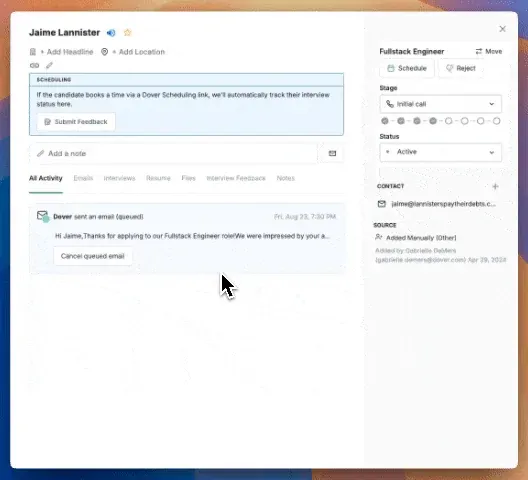The height and width of the screenshot is (480, 528).
Task: Expand the Active status dropdown
Action: point(440,152)
